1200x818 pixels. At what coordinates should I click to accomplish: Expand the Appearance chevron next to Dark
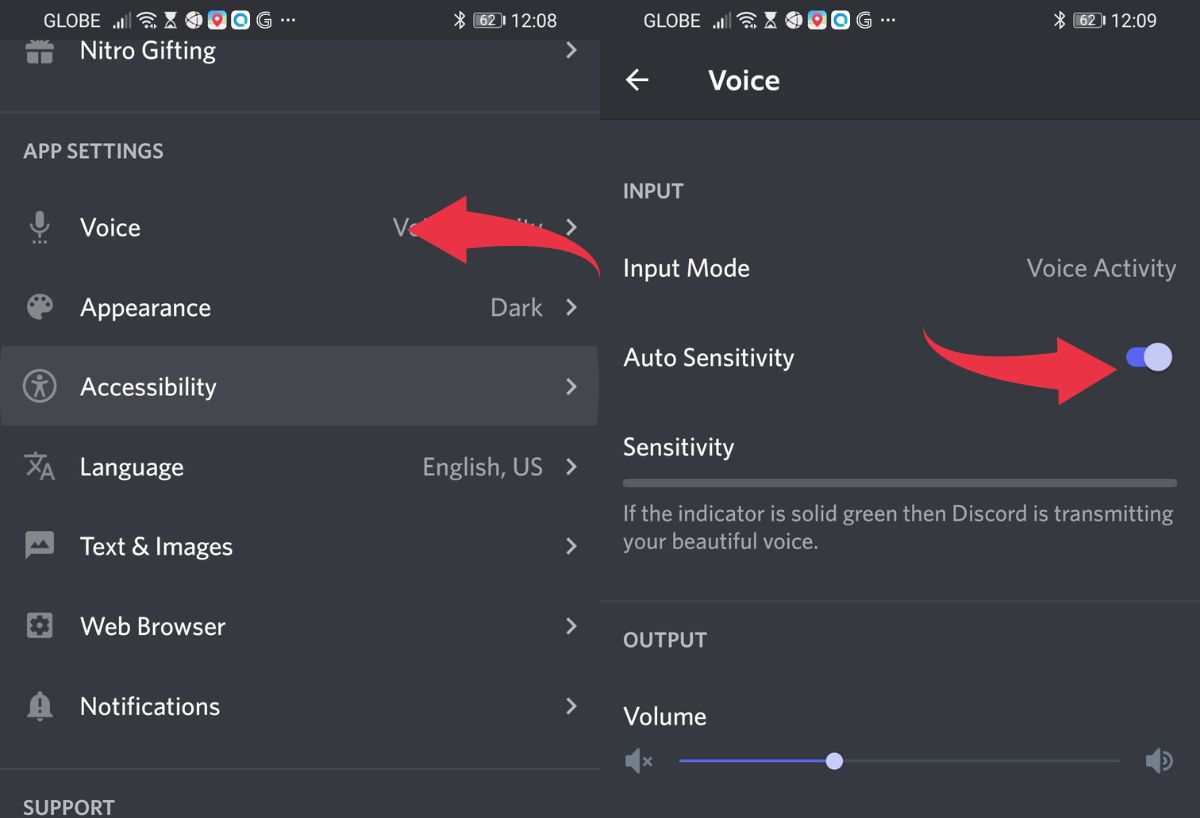pos(571,307)
